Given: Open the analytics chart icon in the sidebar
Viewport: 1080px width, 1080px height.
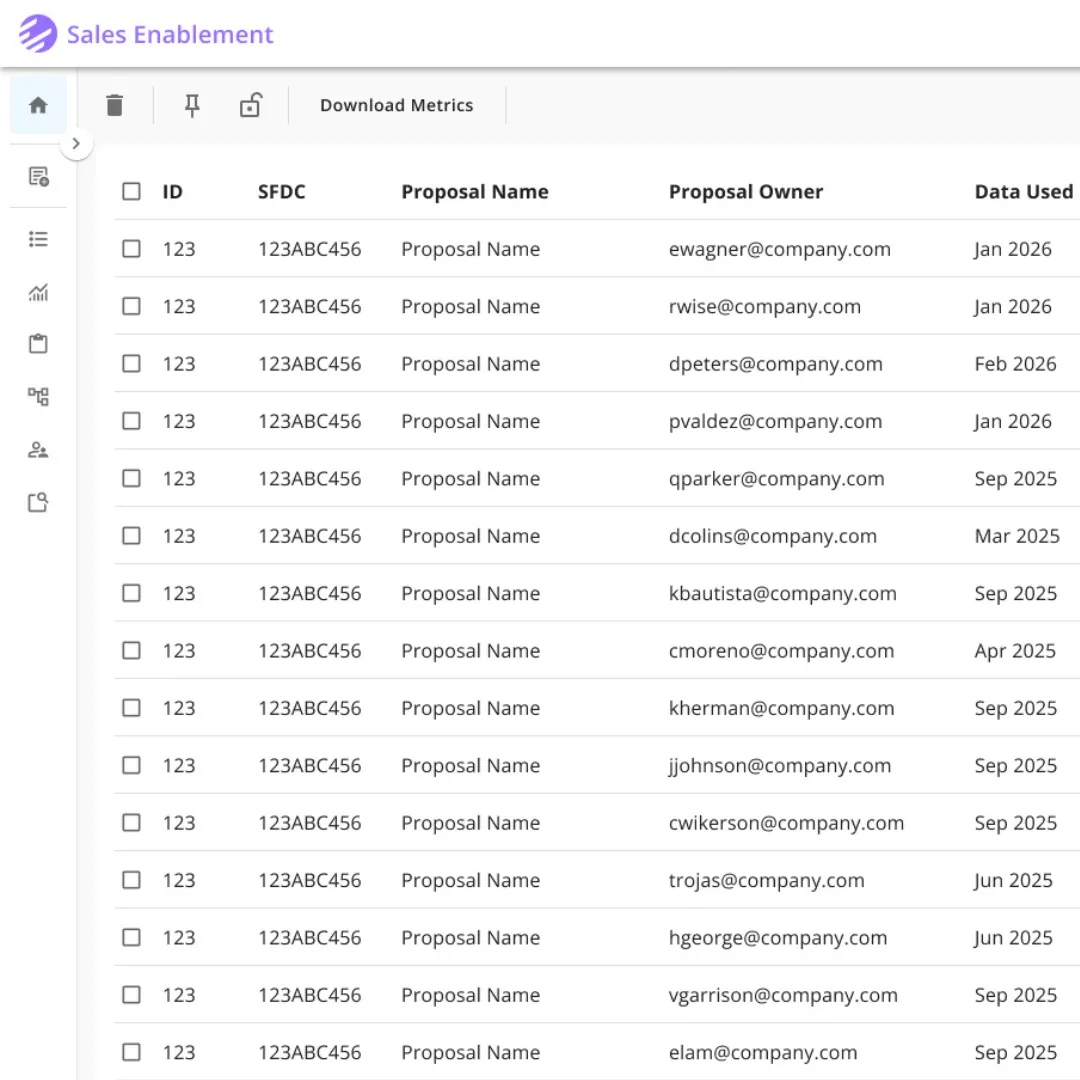Looking at the screenshot, I should (x=38, y=293).
